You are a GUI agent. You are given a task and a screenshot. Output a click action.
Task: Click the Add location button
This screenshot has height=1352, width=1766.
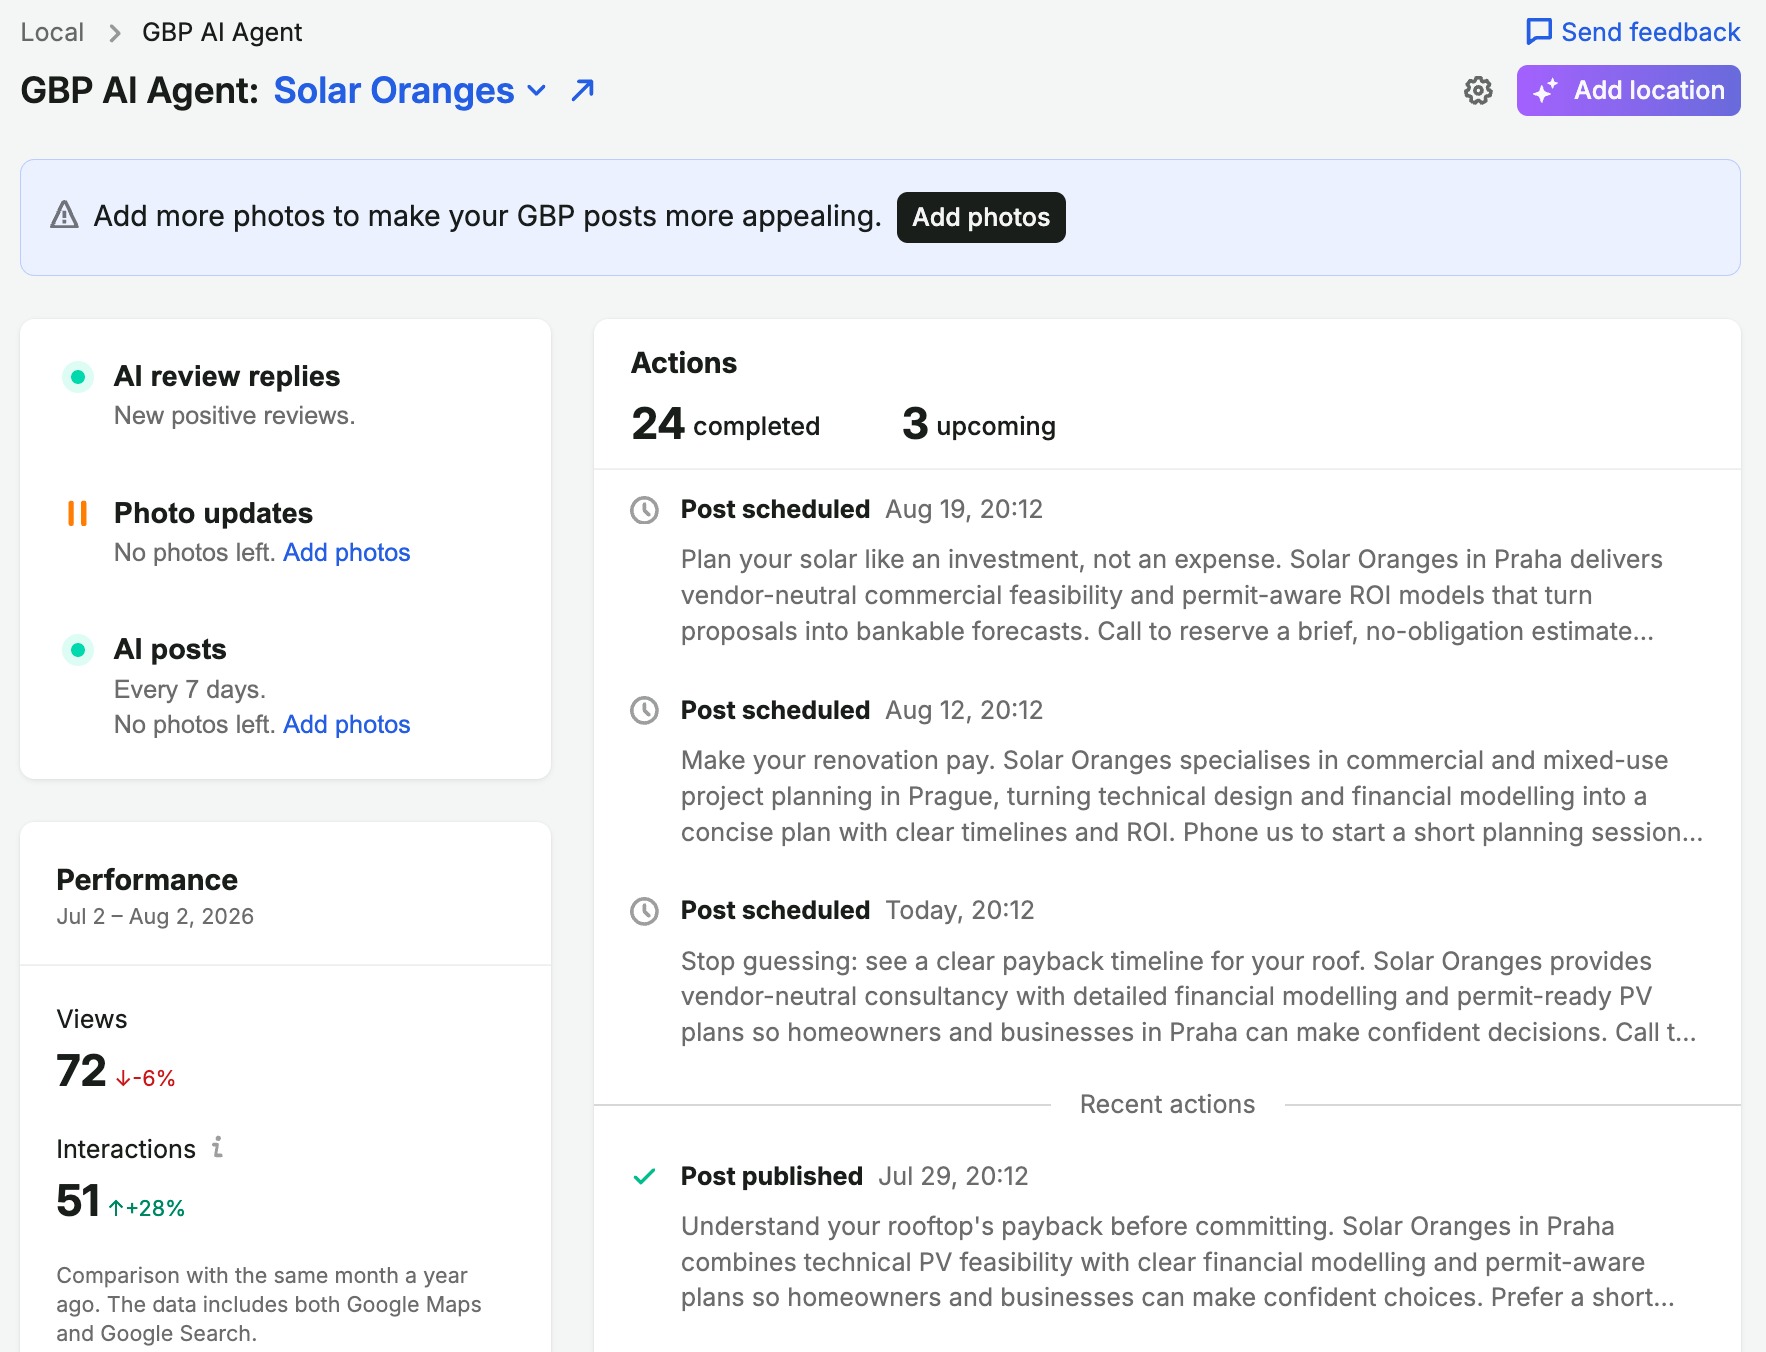[1628, 91]
